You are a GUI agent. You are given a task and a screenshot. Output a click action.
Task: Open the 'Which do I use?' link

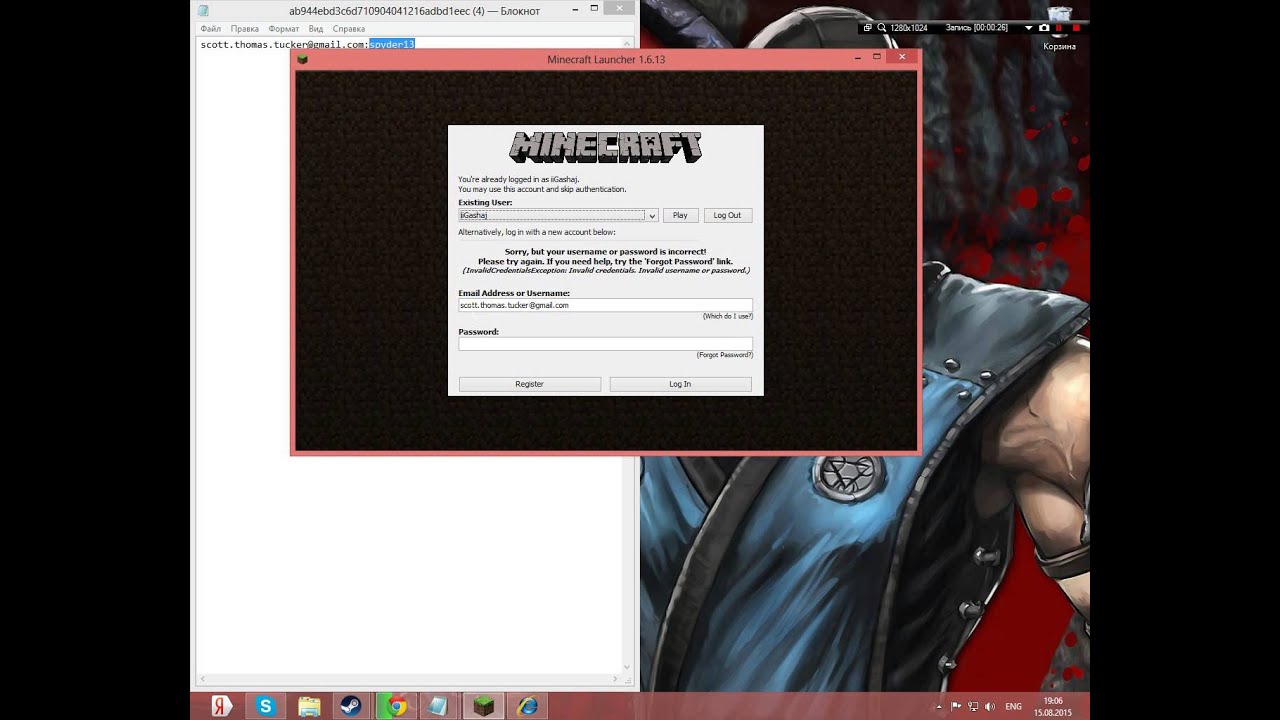pyautogui.click(x=728, y=316)
